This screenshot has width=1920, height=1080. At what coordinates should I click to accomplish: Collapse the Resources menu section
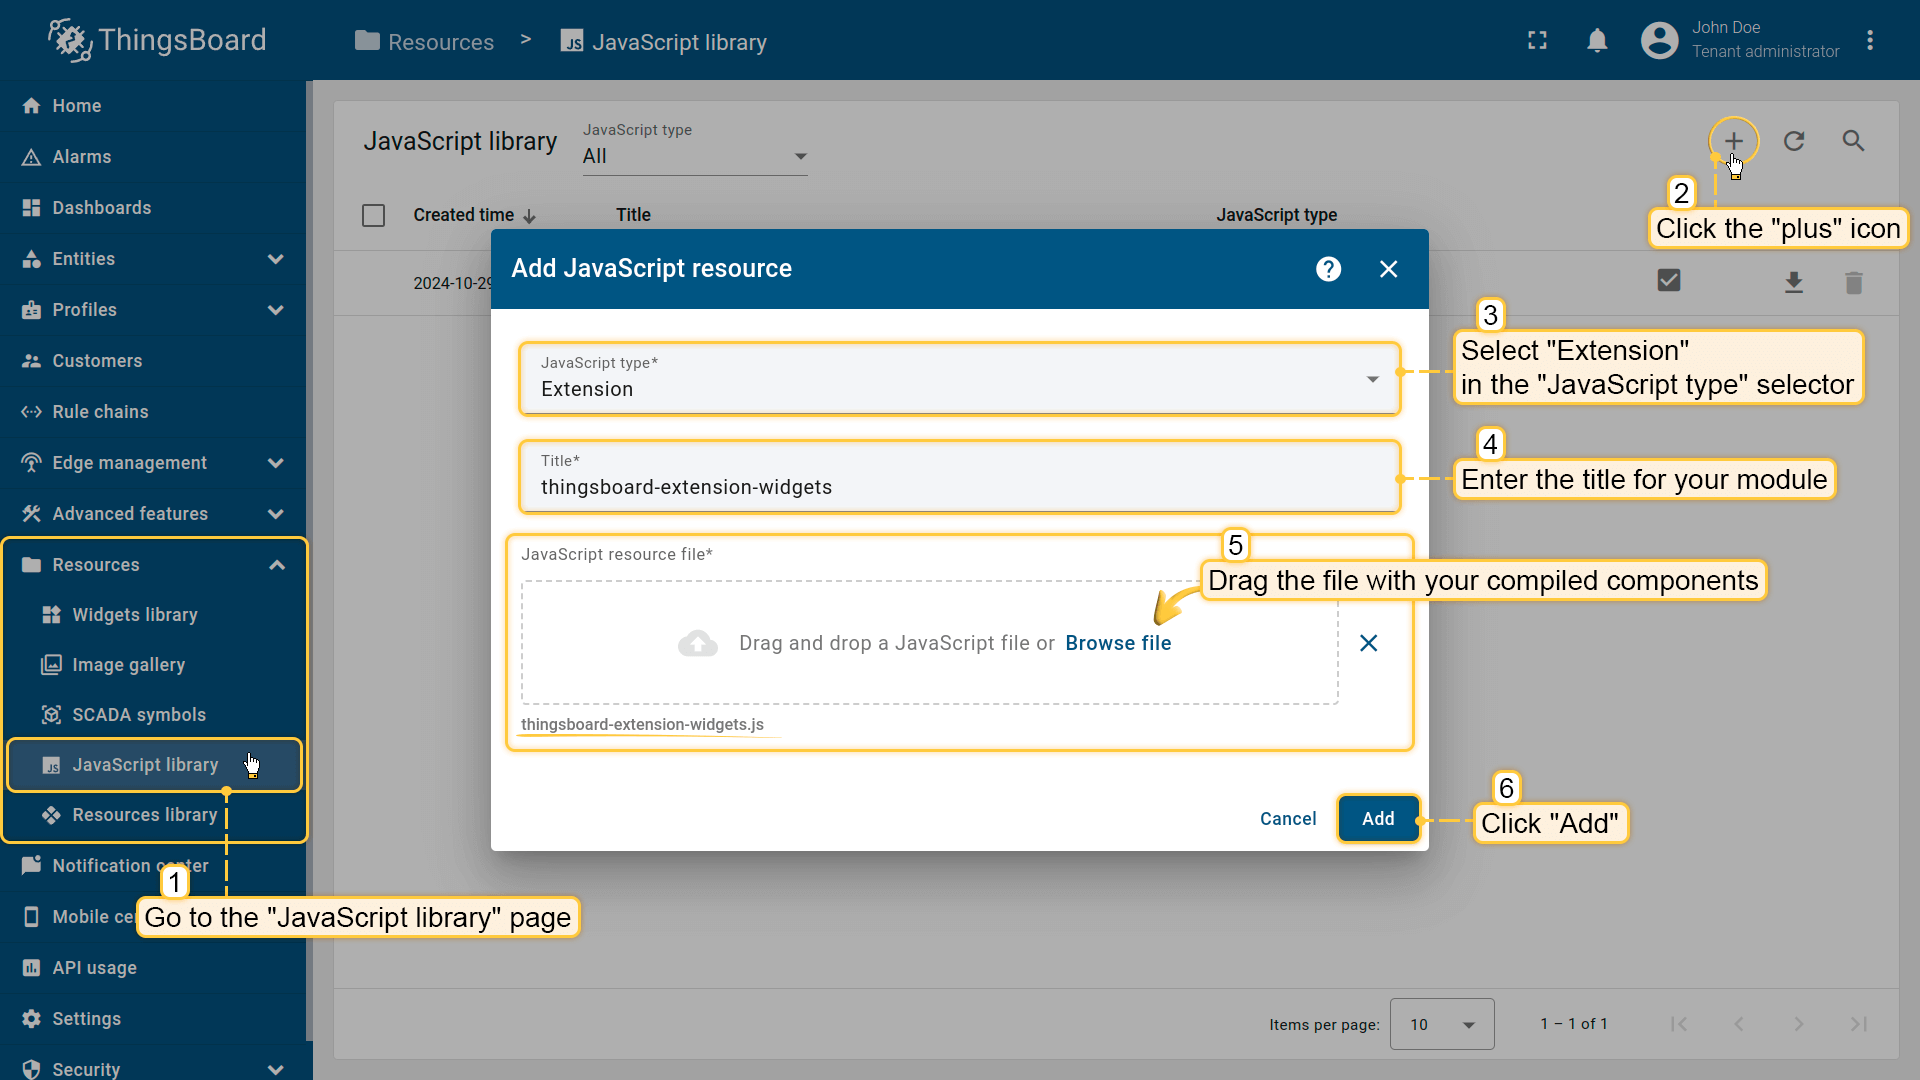coord(277,565)
